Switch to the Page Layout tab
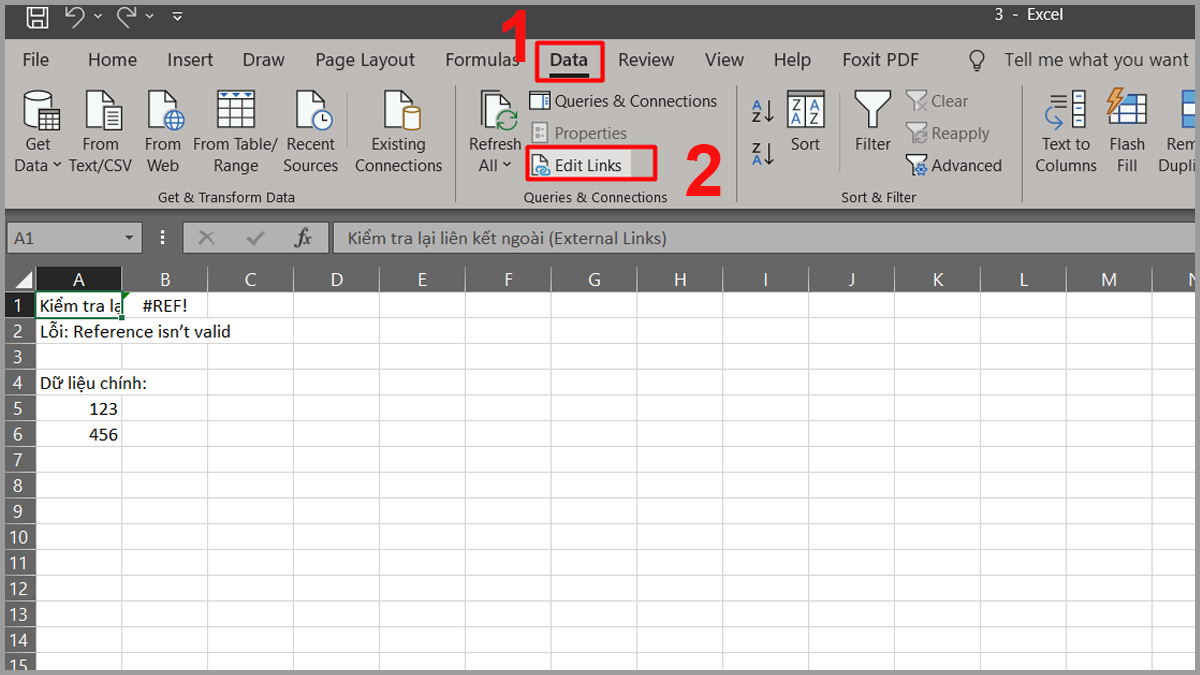The height and width of the screenshot is (675, 1200). (365, 60)
